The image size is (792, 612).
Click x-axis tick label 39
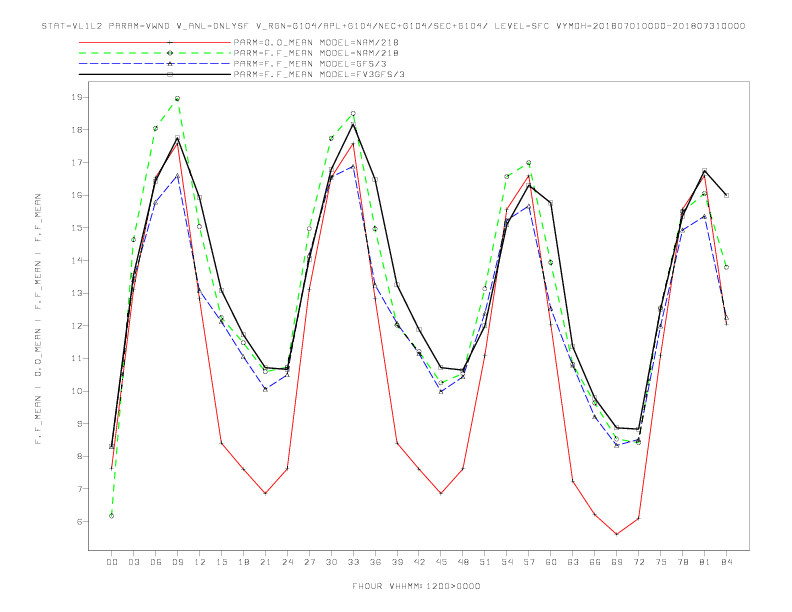tap(397, 562)
